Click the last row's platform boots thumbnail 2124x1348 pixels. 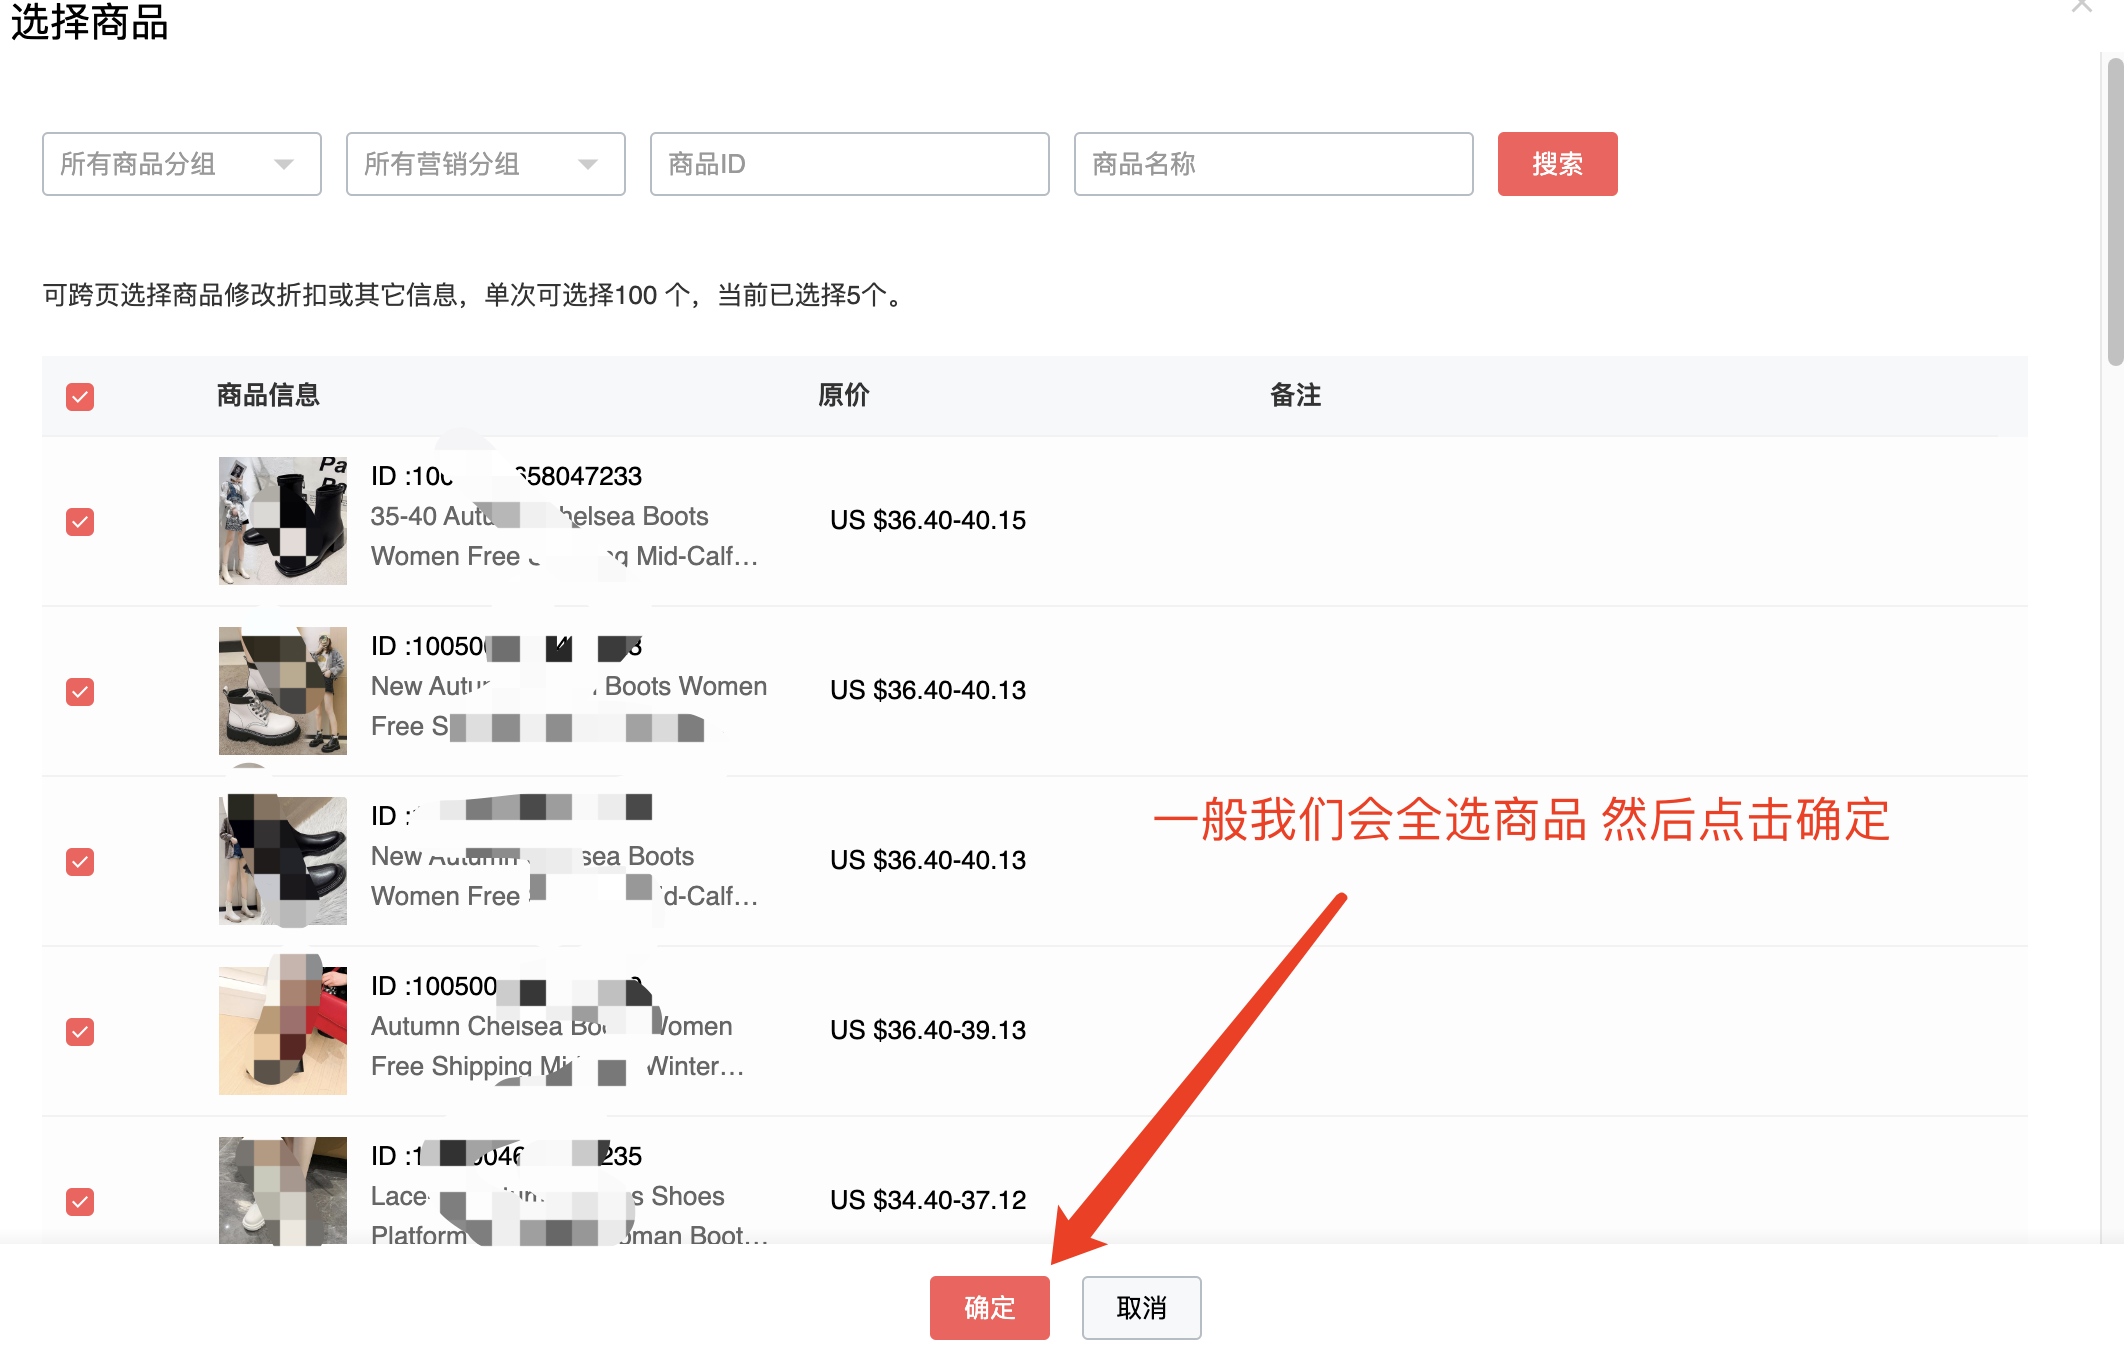coord(283,1195)
